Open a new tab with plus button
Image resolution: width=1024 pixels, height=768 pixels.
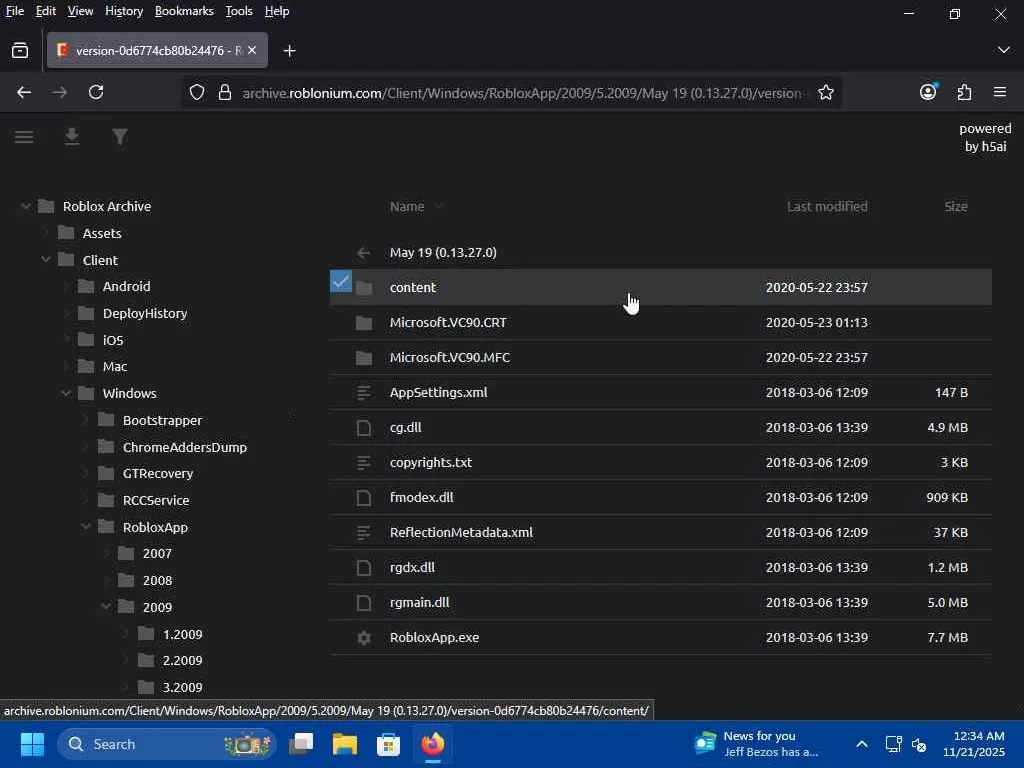coord(289,50)
